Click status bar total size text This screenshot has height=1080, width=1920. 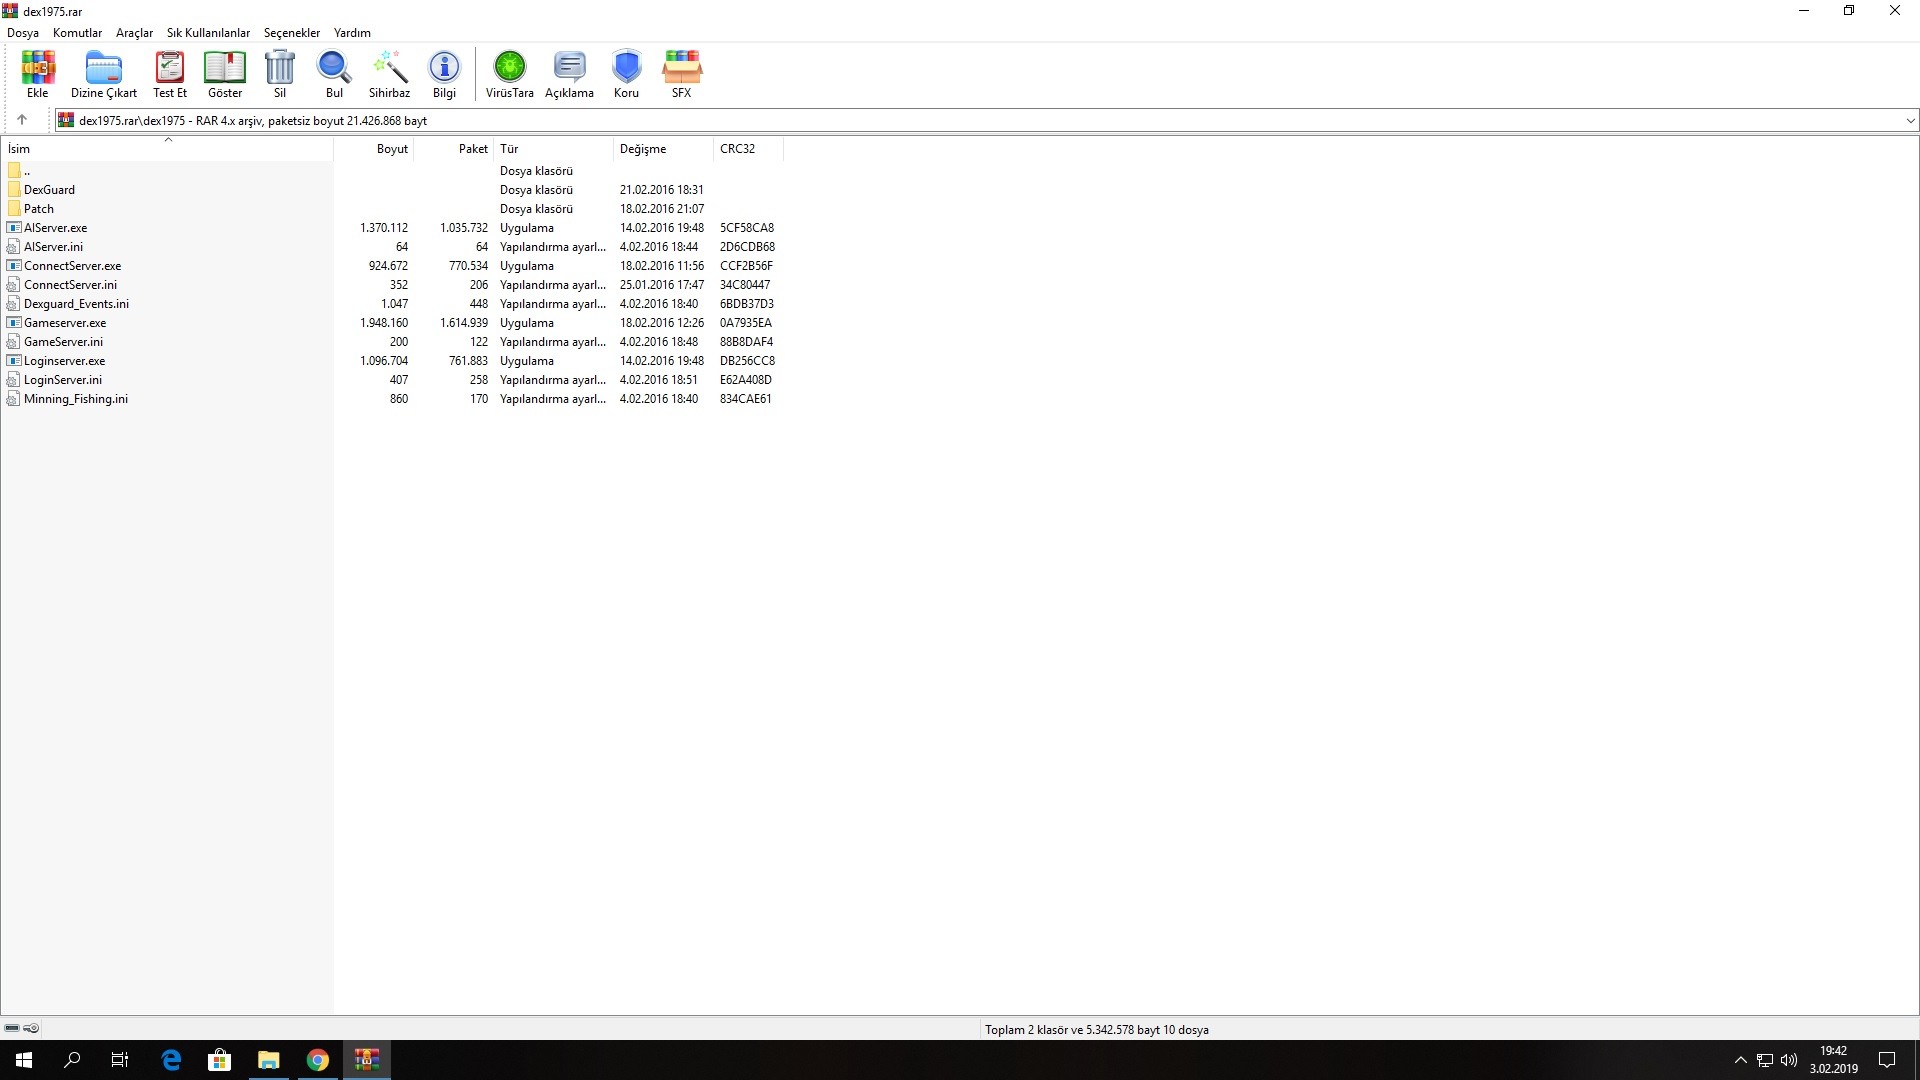(1097, 1030)
